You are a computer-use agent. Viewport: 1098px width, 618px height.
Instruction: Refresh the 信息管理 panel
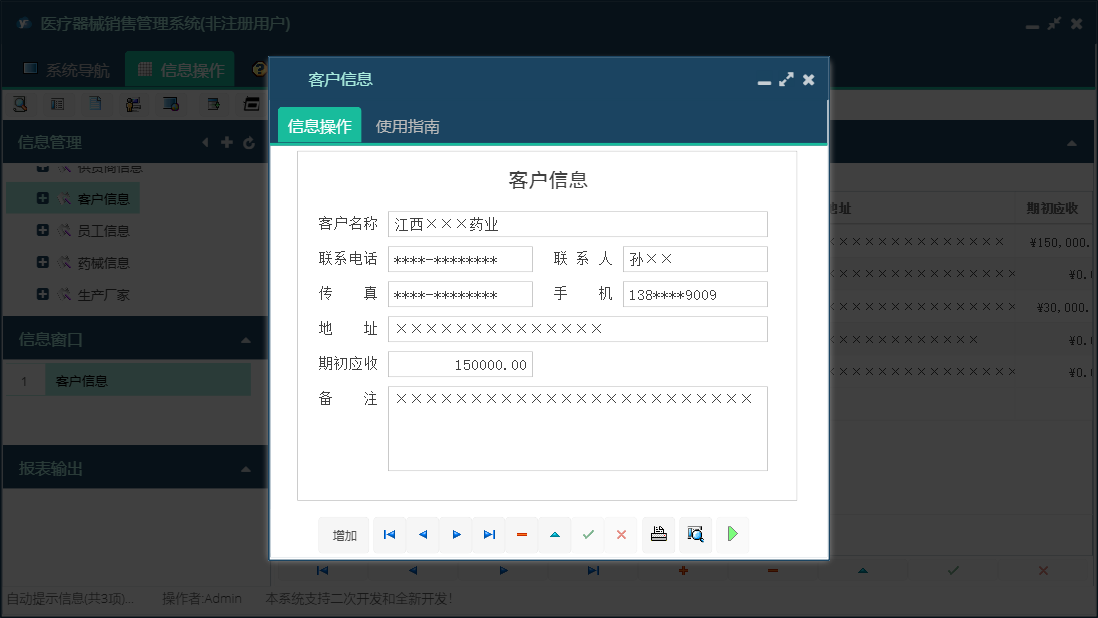248,142
